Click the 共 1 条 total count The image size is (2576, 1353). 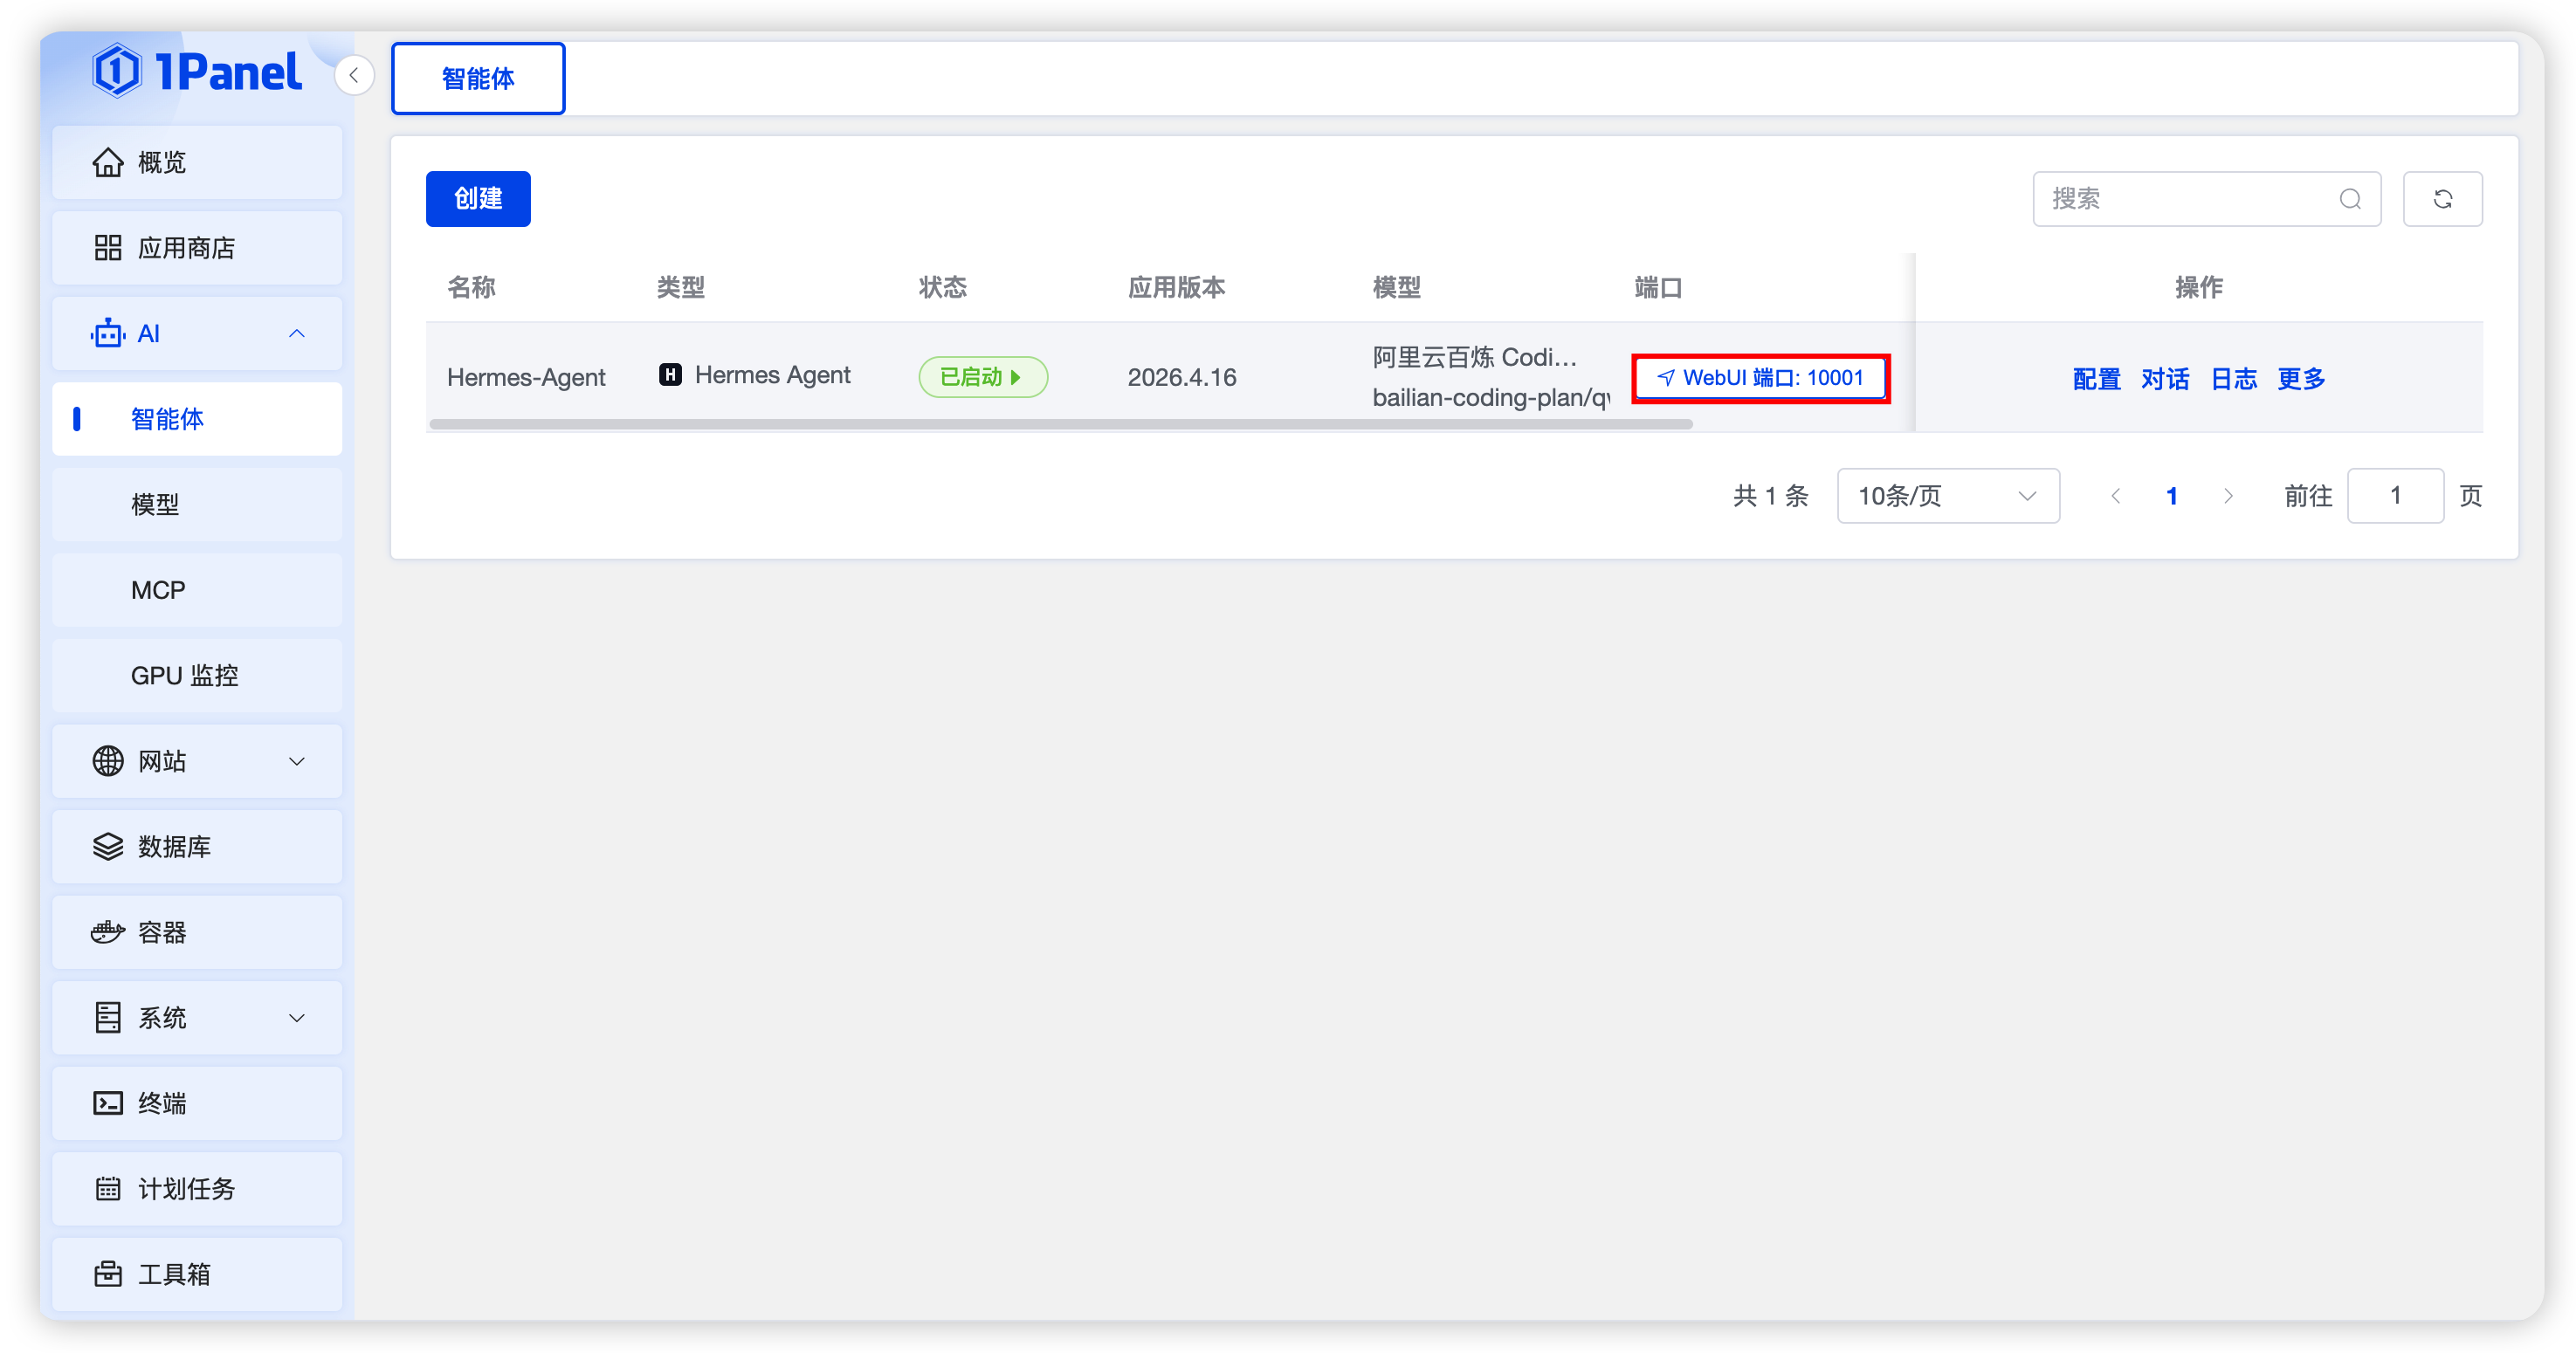pyautogui.click(x=1770, y=496)
